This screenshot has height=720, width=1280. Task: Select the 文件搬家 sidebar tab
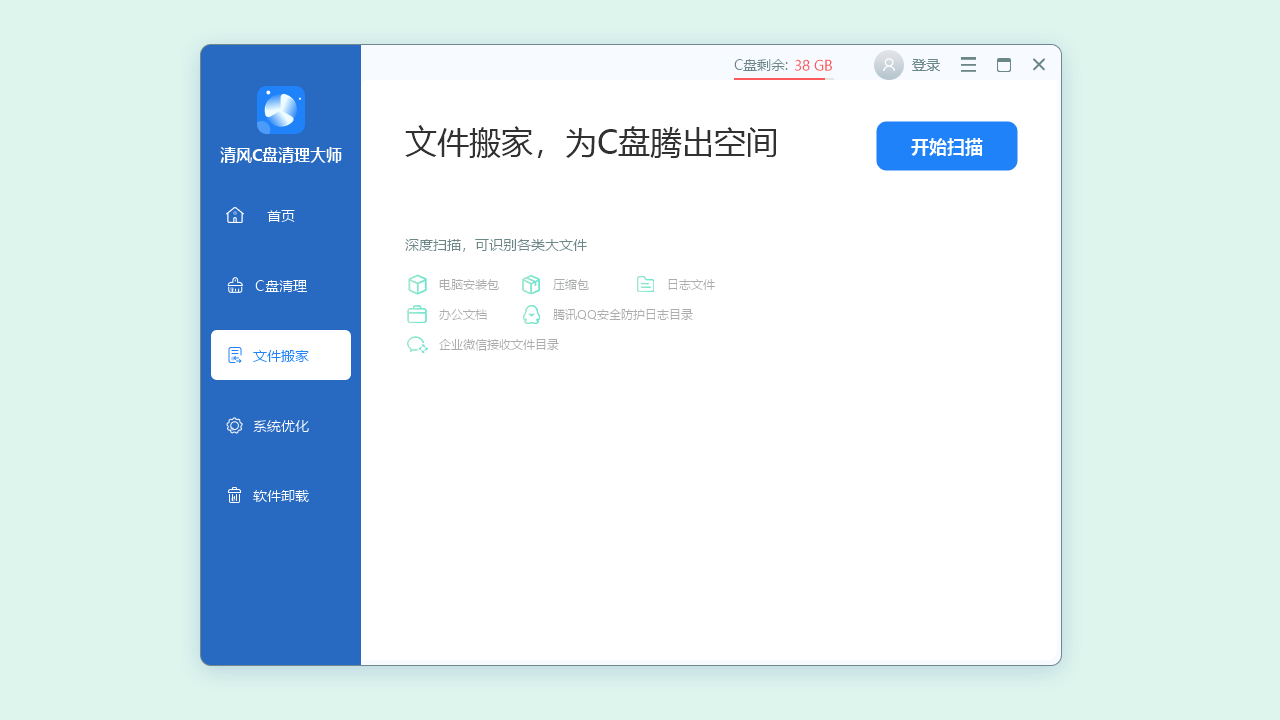[x=281, y=354]
